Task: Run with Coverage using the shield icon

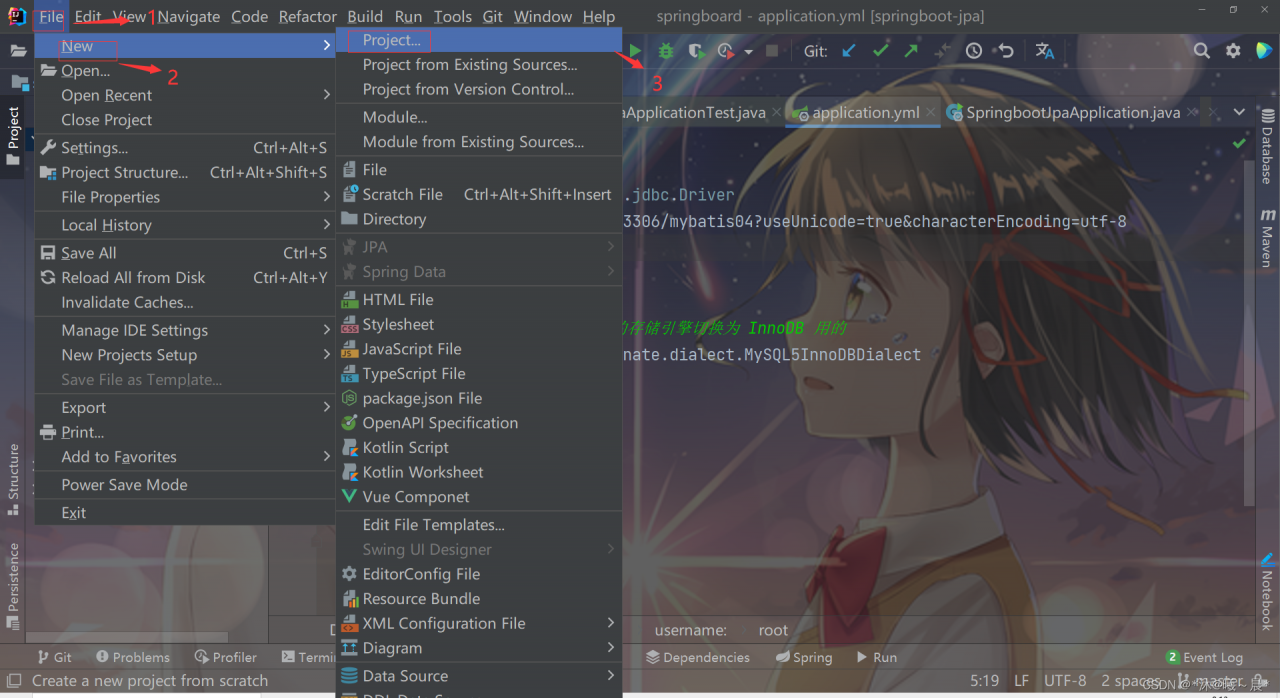Action: coord(698,51)
